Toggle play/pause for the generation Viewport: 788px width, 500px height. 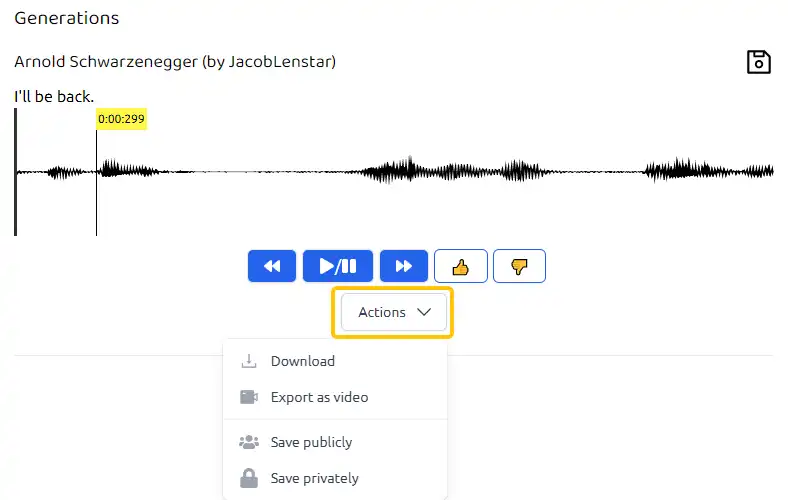pos(338,266)
